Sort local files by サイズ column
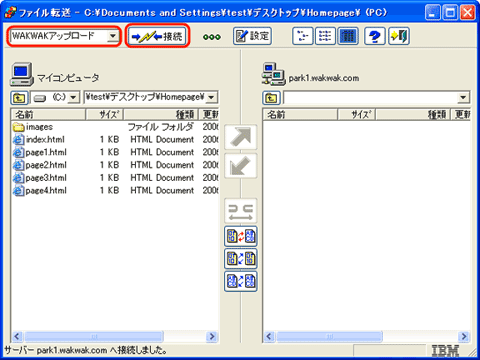The image size is (480, 360). click(x=105, y=115)
